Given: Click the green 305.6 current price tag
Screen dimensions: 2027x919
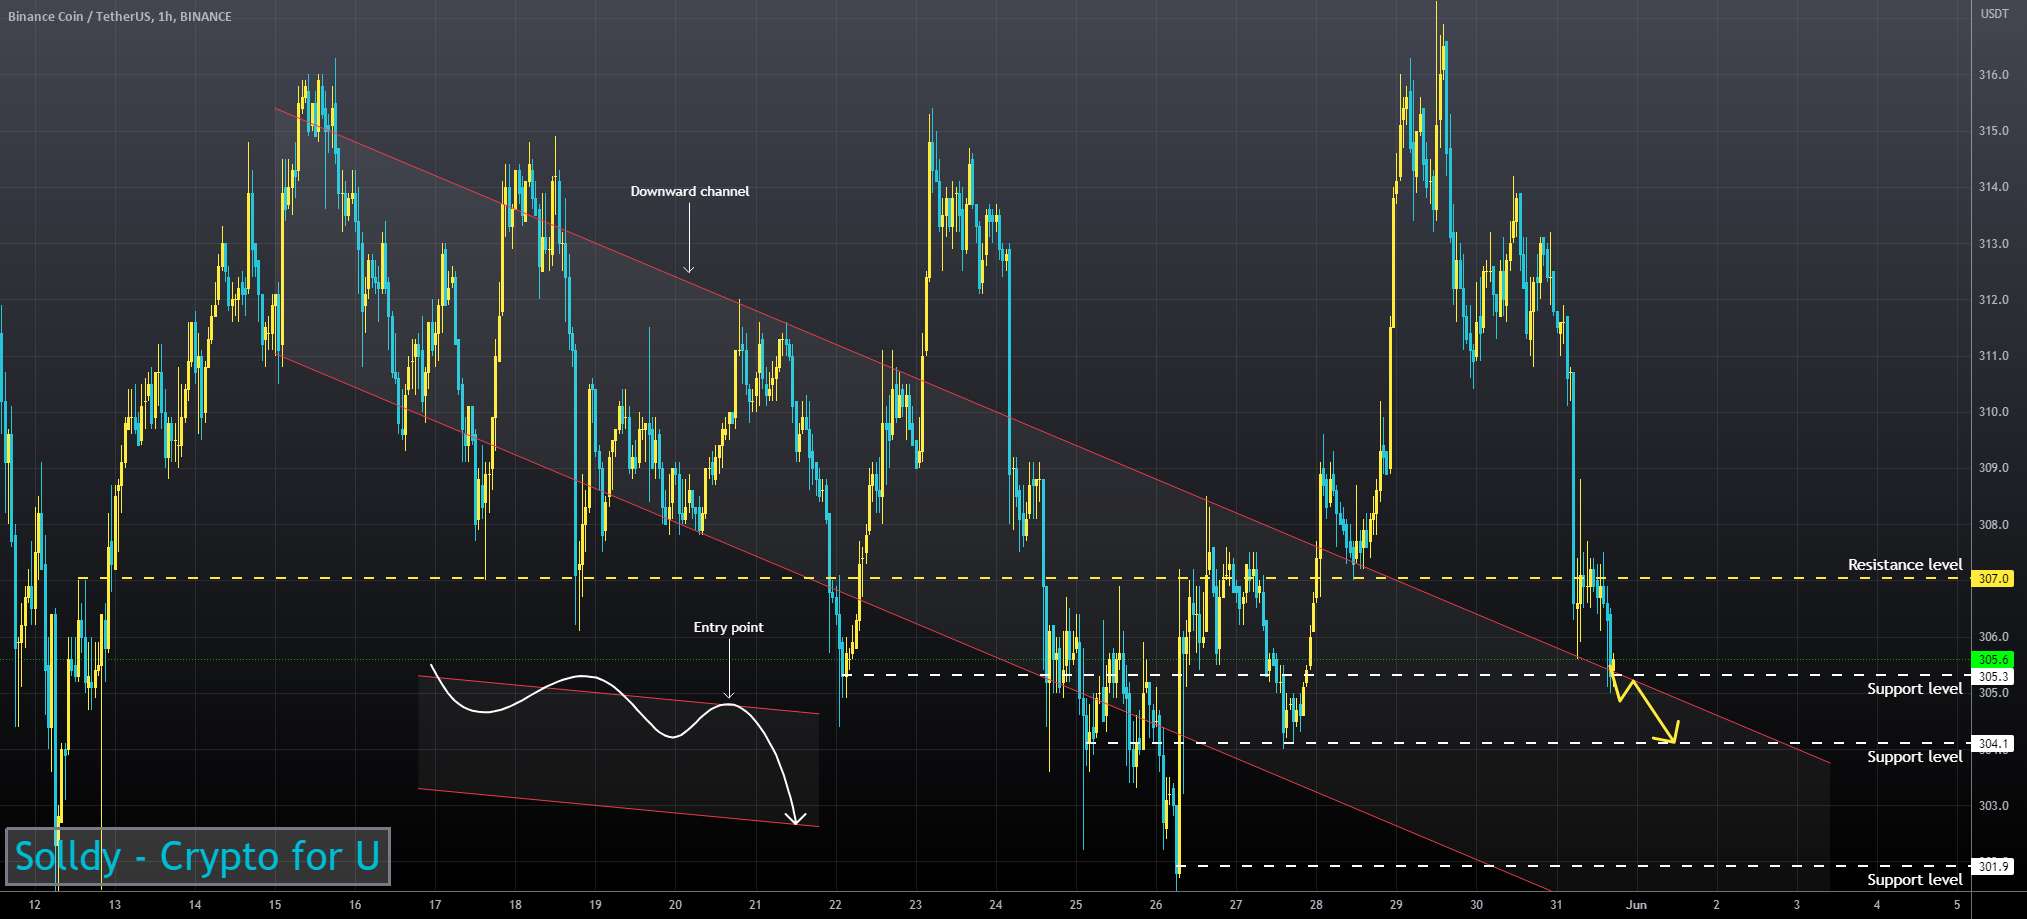Looking at the screenshot, I should pos(1992,660).
